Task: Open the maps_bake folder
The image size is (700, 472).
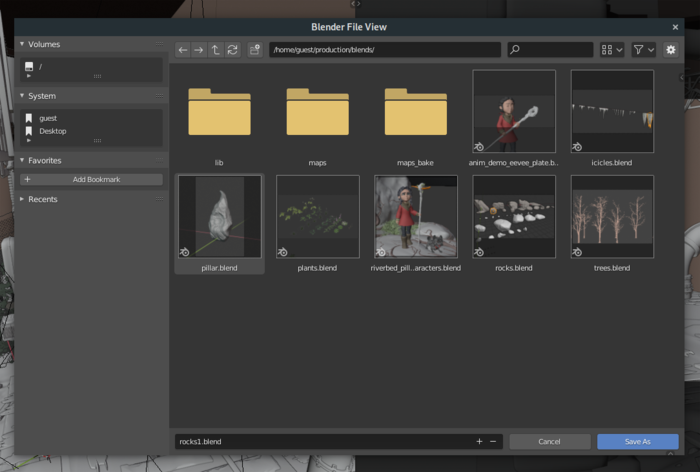Action: pyautogui.click(x=416, y=112)
